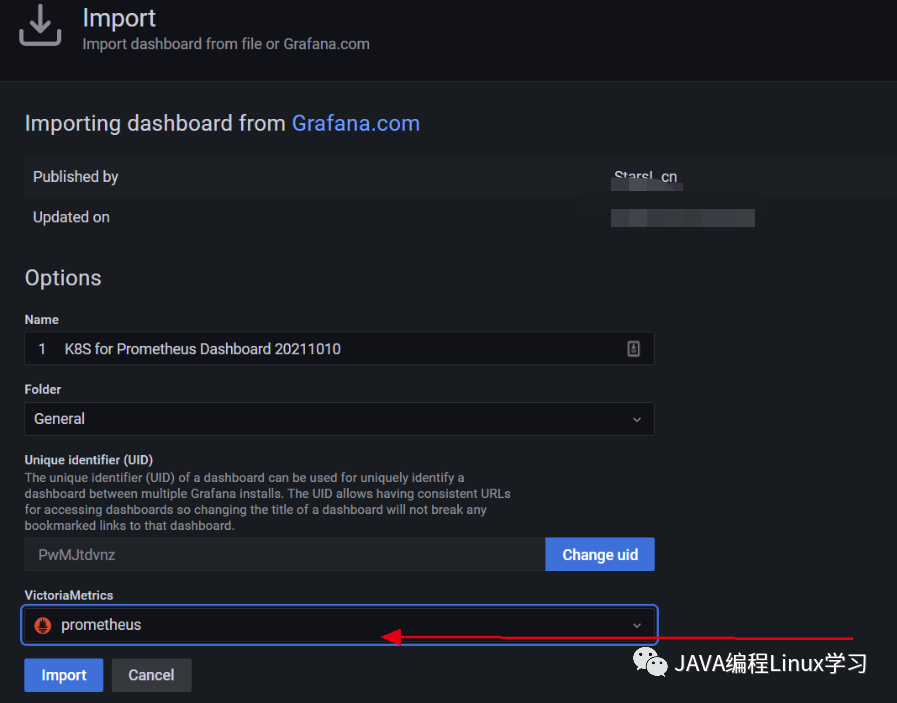Open the General folder dropdown
The image size is (897, 703).
[x=339, y=419]
